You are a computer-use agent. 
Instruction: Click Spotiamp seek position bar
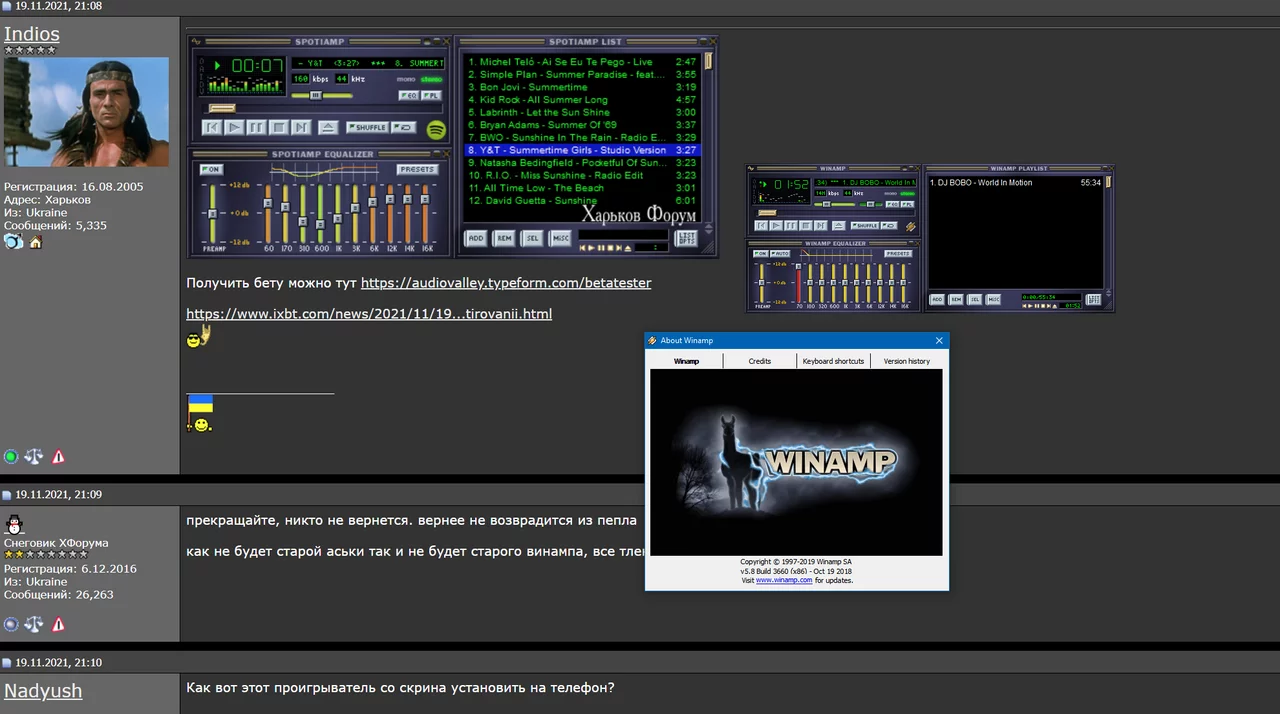coord(324,109)
